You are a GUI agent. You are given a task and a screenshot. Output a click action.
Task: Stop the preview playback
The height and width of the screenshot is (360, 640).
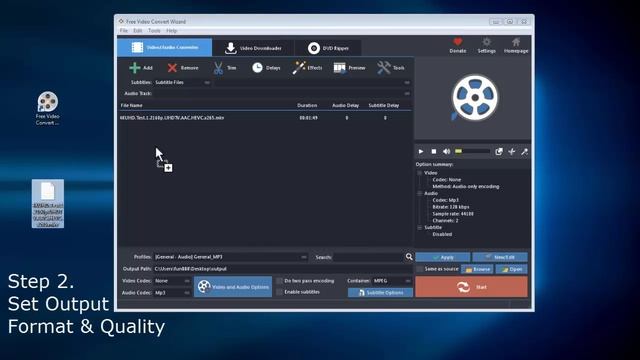click(x=434, y=151)
